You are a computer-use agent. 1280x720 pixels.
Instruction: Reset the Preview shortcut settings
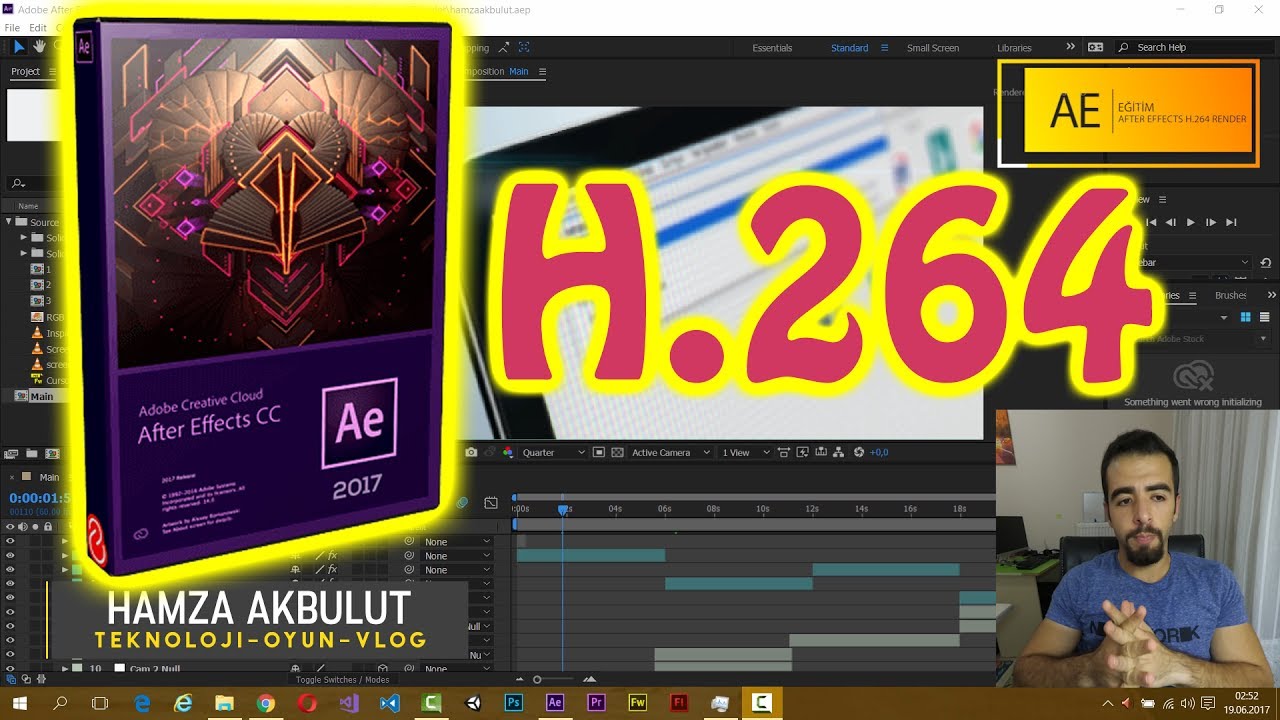pyautogui.click(x=1266, y=262)
